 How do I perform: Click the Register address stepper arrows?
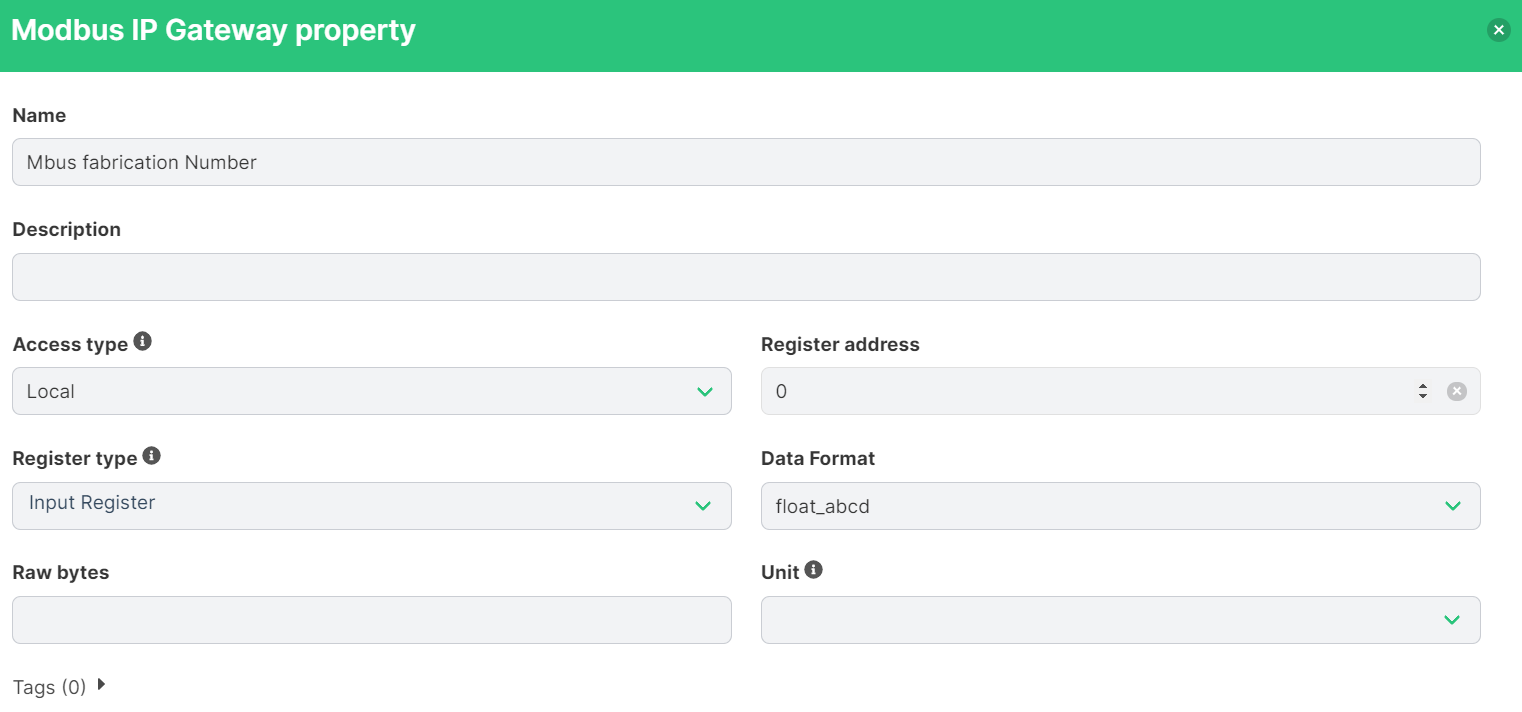tap(1423, 391)
